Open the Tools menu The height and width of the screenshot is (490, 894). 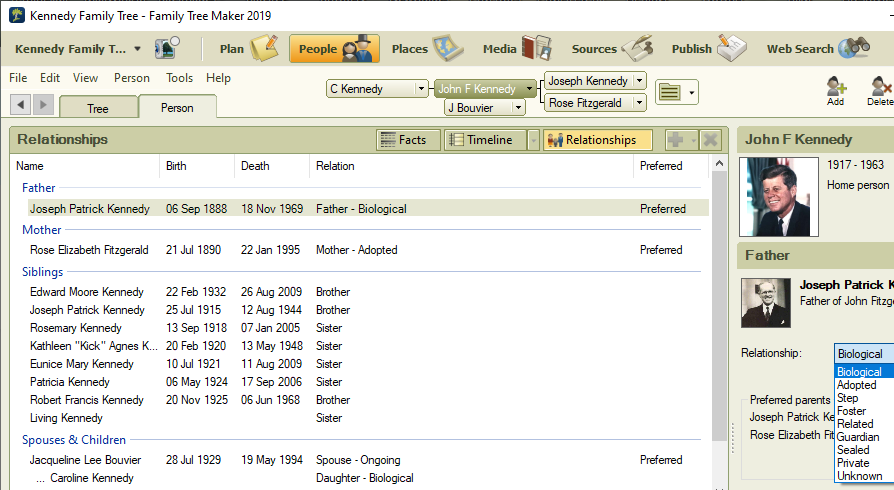(x=180, y=78)
